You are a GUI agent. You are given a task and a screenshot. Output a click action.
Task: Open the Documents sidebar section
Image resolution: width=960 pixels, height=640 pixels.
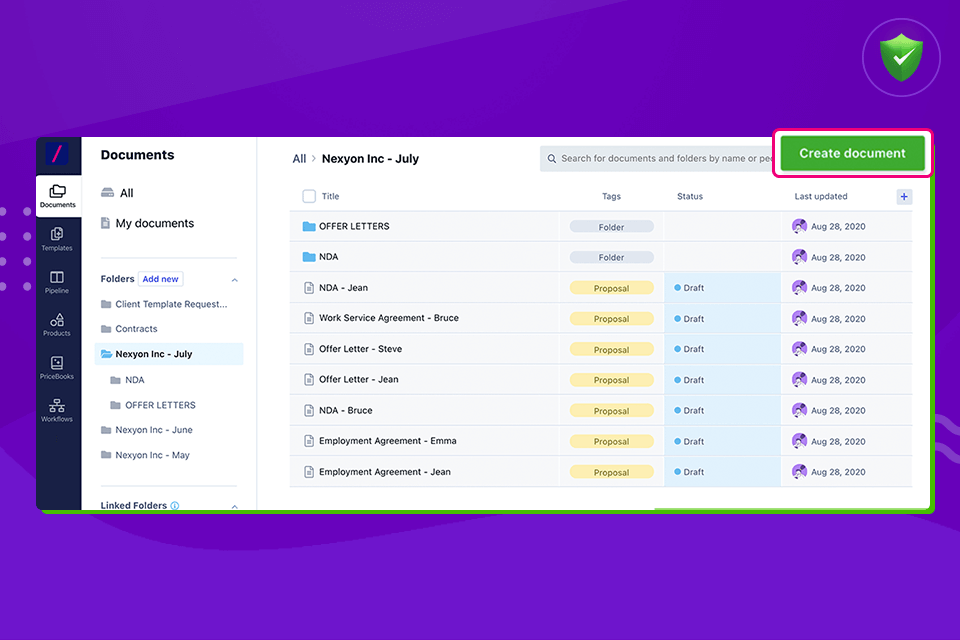[x=58, y=196]
